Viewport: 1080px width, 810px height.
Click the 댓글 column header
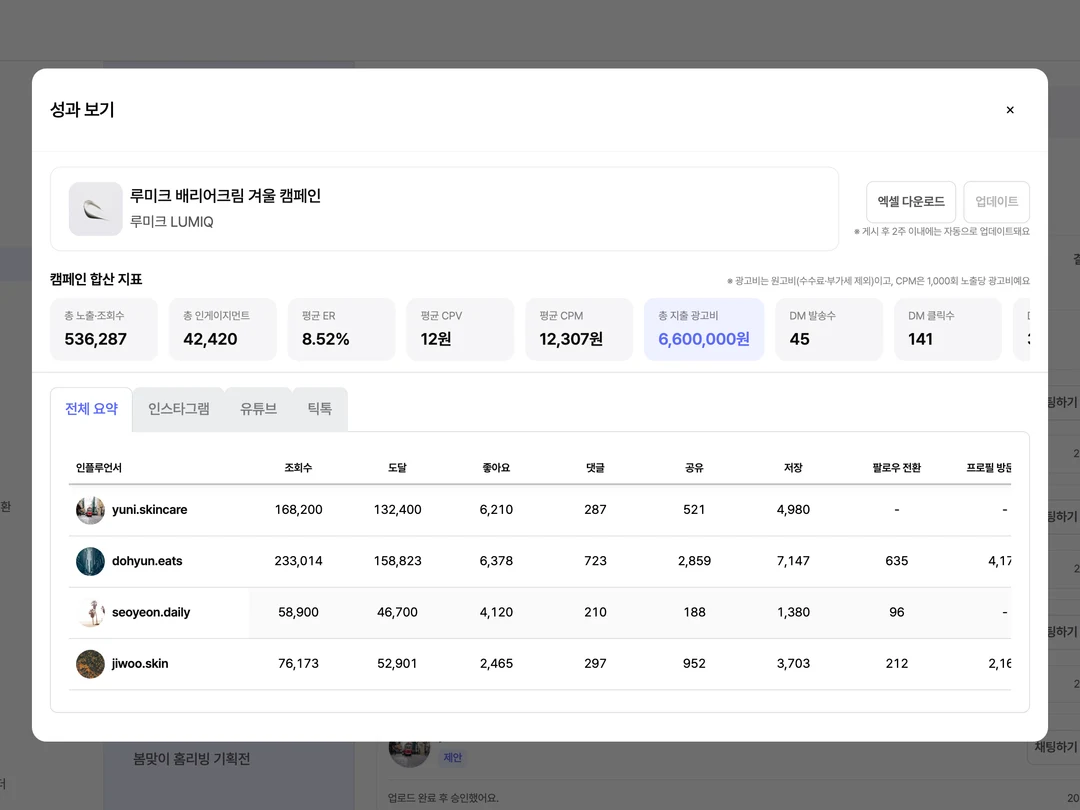click(595, 468)
